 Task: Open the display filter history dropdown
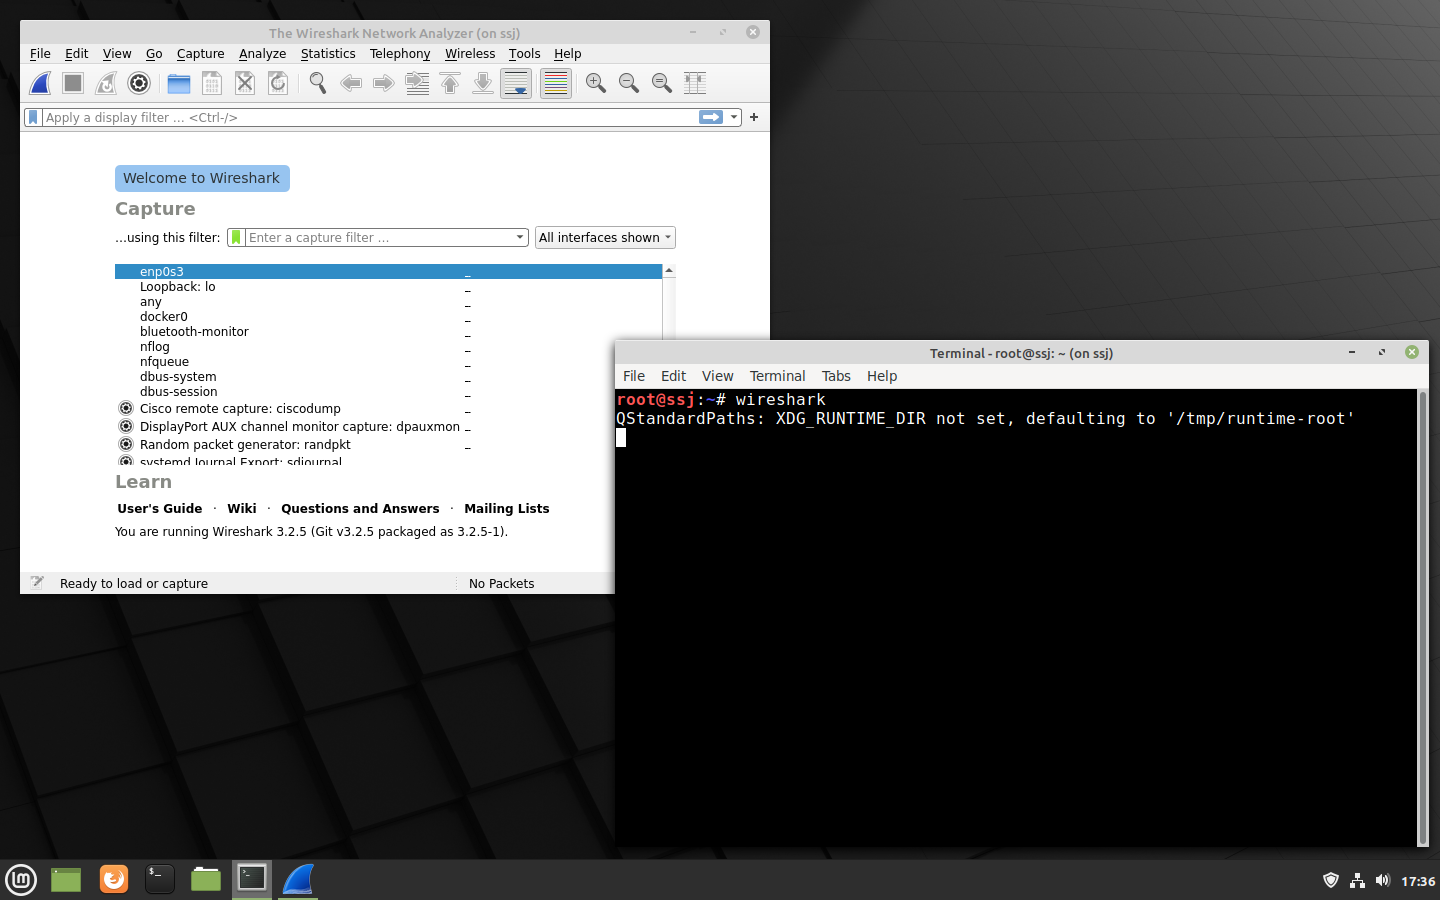point(733,117)
